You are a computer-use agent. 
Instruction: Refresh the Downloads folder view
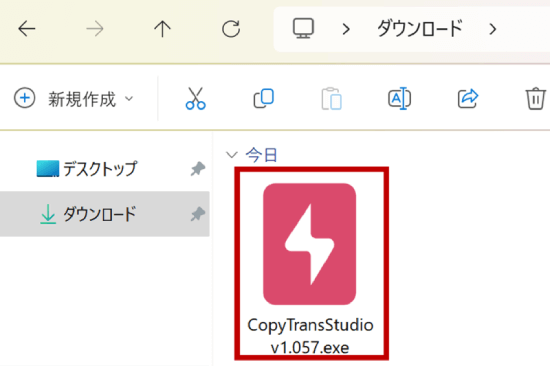click(x=231, y=29)
